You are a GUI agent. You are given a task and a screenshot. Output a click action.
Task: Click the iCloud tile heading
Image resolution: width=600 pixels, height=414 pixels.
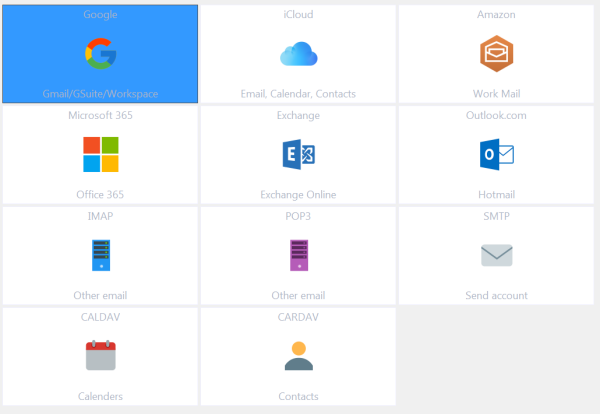pyautogui.click(x=298, y=15)
